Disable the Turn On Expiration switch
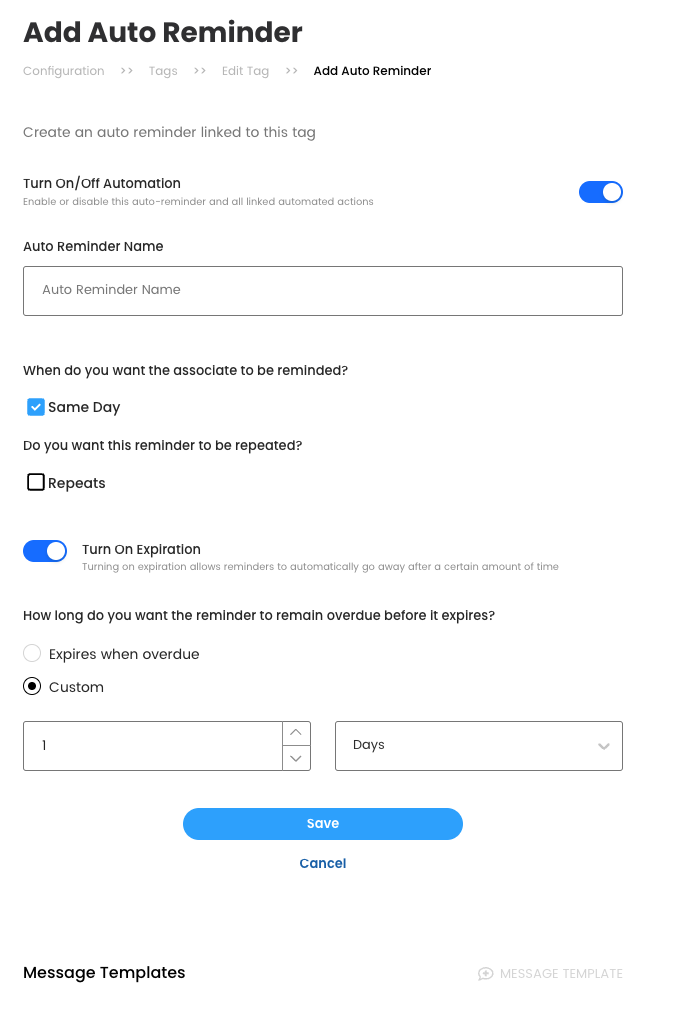The width and height of the screenshot is (692, 1013). click(45, 550)
